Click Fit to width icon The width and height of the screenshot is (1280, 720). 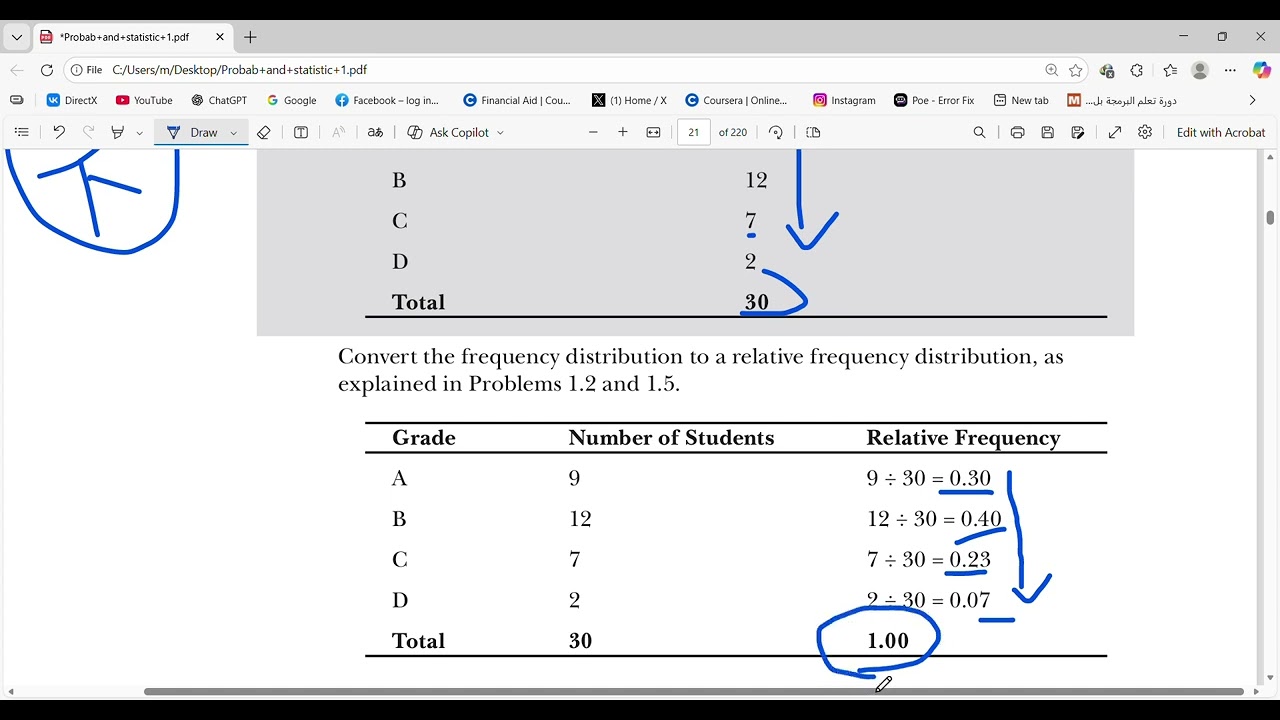point(653,132)
